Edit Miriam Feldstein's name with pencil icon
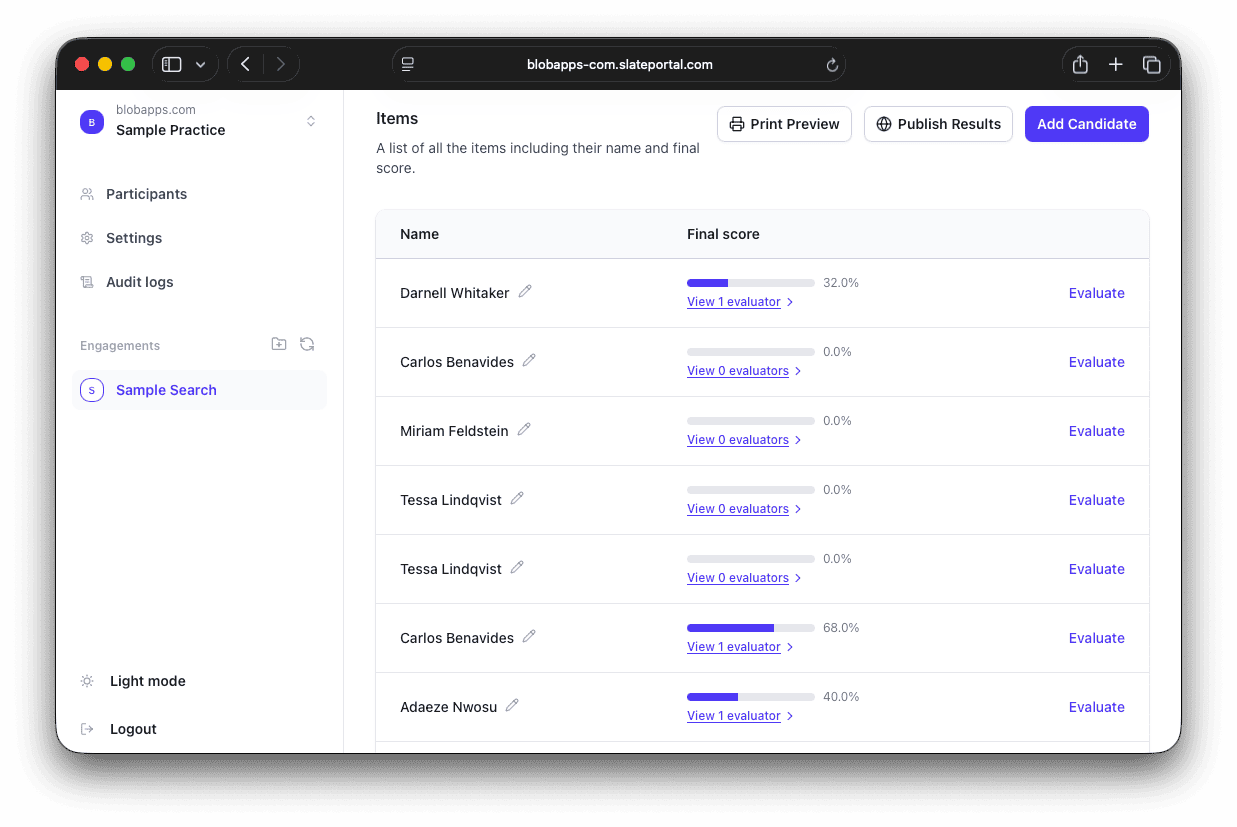The image size is (1237, 827). [524, 429]
